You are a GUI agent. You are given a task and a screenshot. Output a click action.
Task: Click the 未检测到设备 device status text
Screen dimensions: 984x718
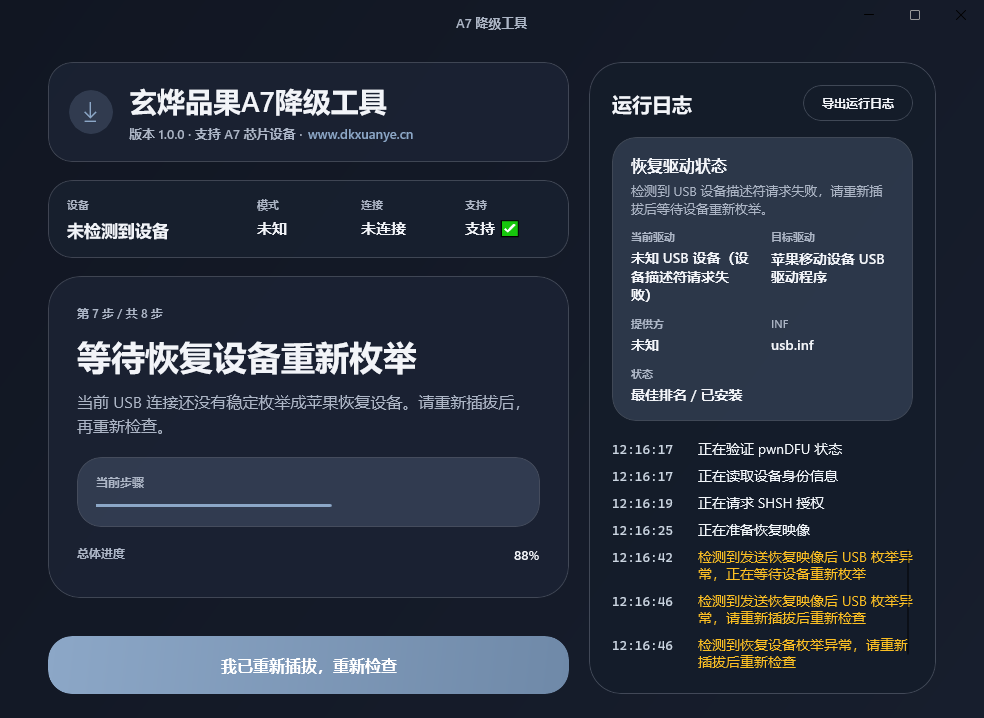tap(118, 232)
